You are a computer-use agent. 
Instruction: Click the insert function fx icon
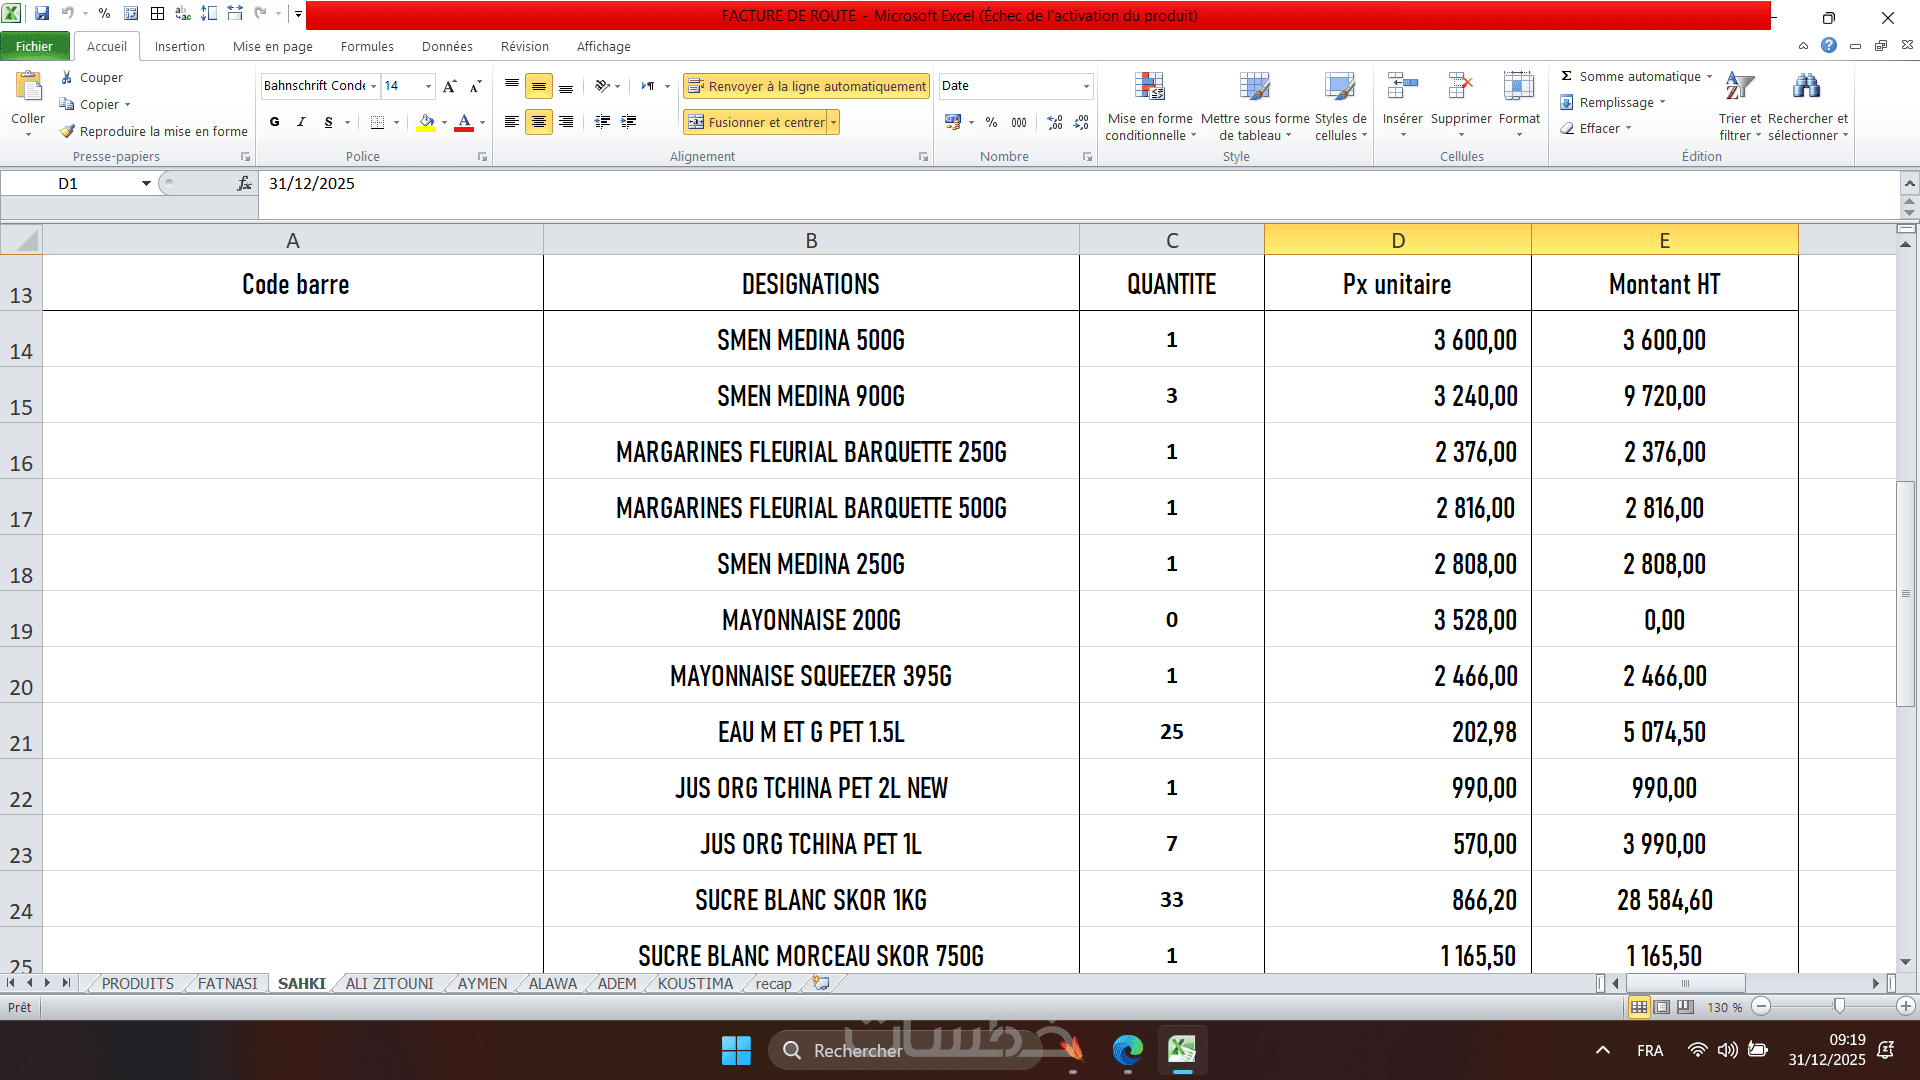tap(244, 183)
